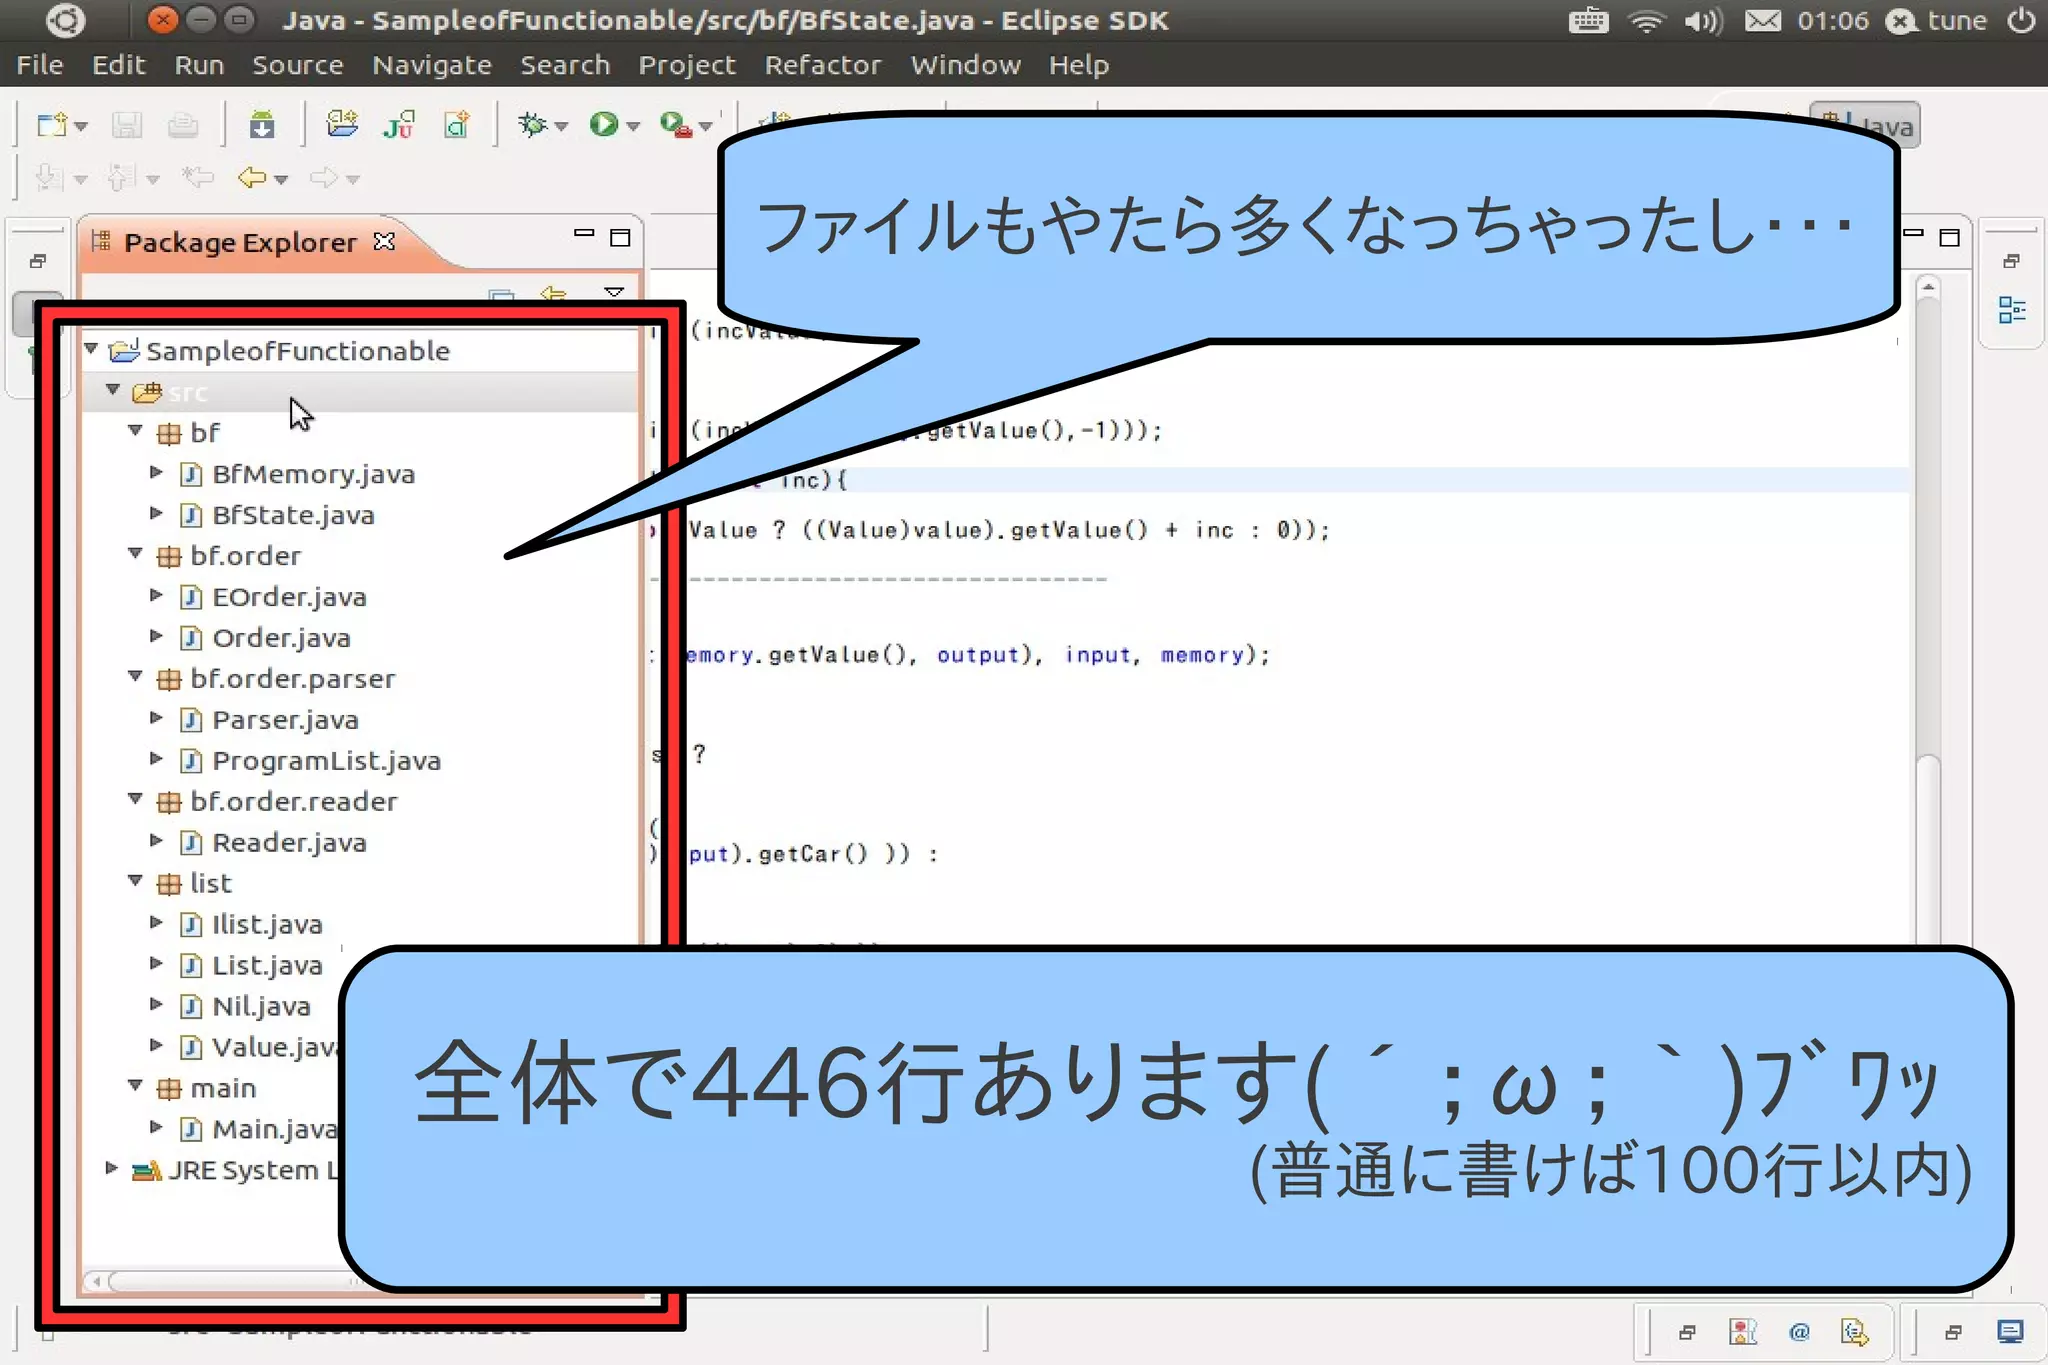This screenshot has height=1365, width=2048.
Task: Open the File menu
Action: (40, 65)
